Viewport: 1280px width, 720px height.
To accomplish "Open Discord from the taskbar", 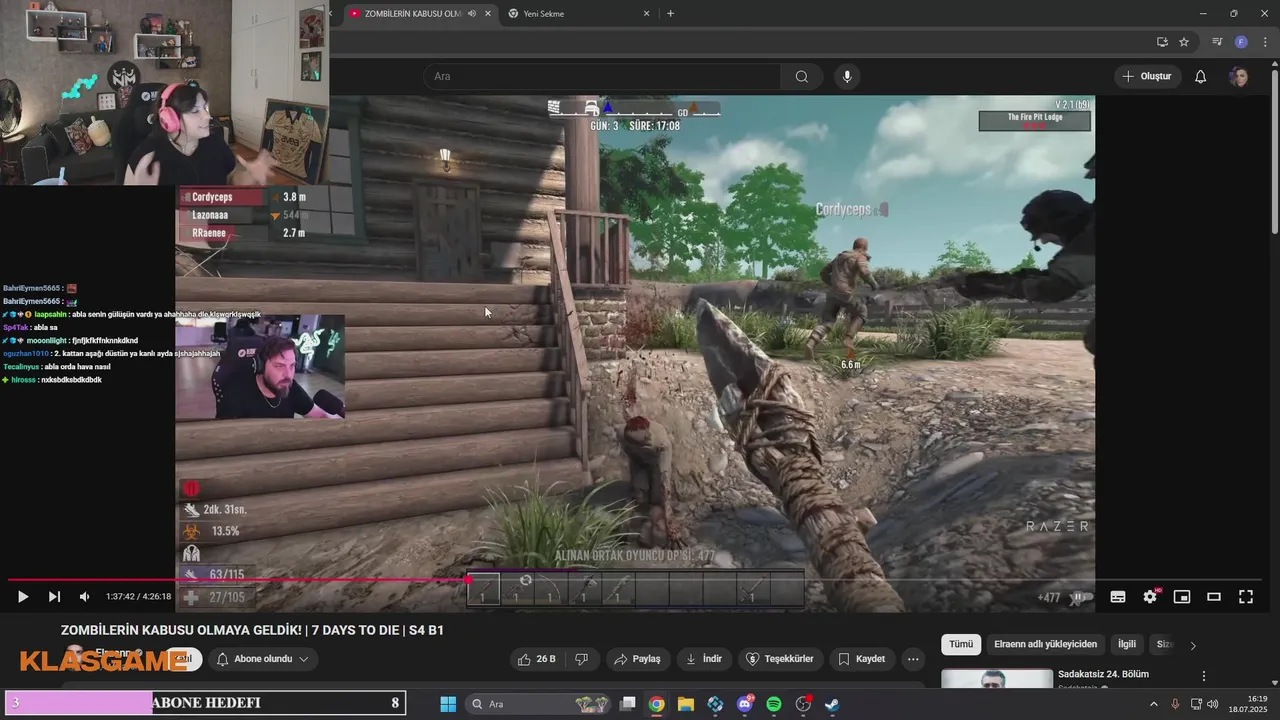I will coord(744,704).
